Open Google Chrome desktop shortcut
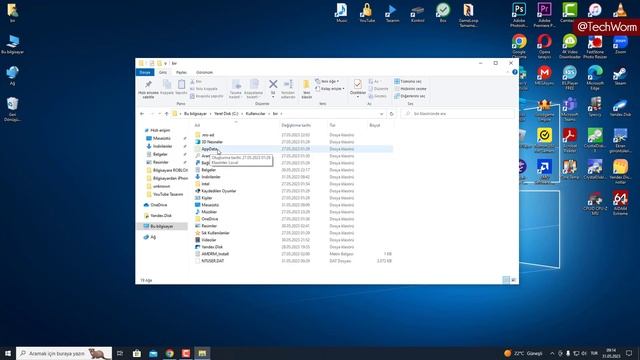Screen dimensions: 640x360 (x=519, y=46)
